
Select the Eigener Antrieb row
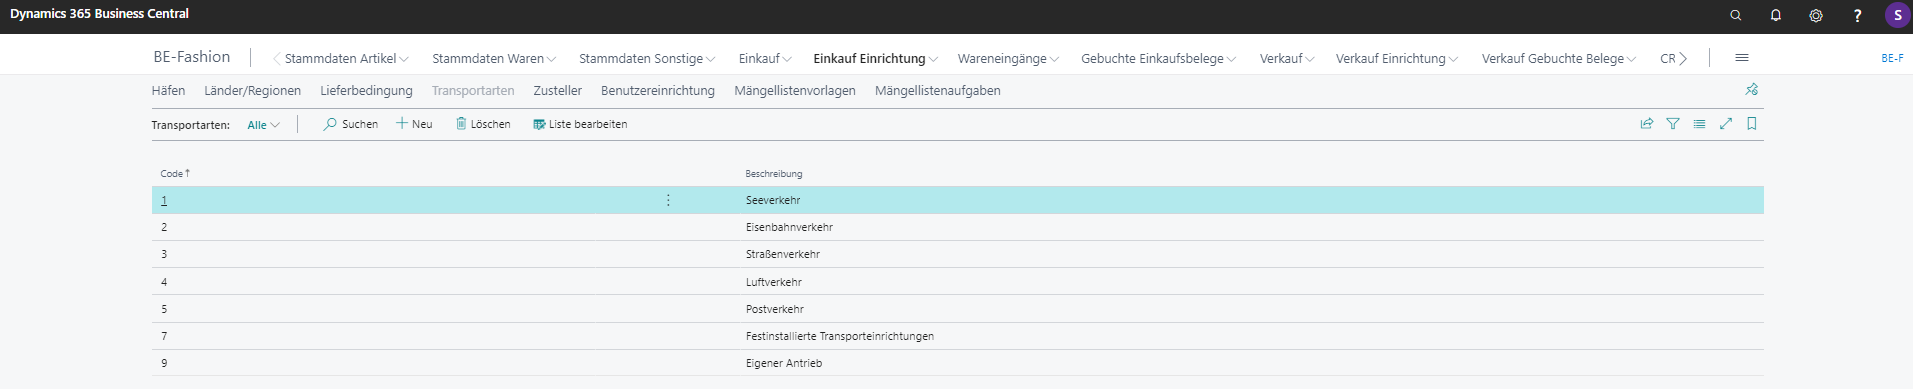pyautogui.click(x=957, y=363)
